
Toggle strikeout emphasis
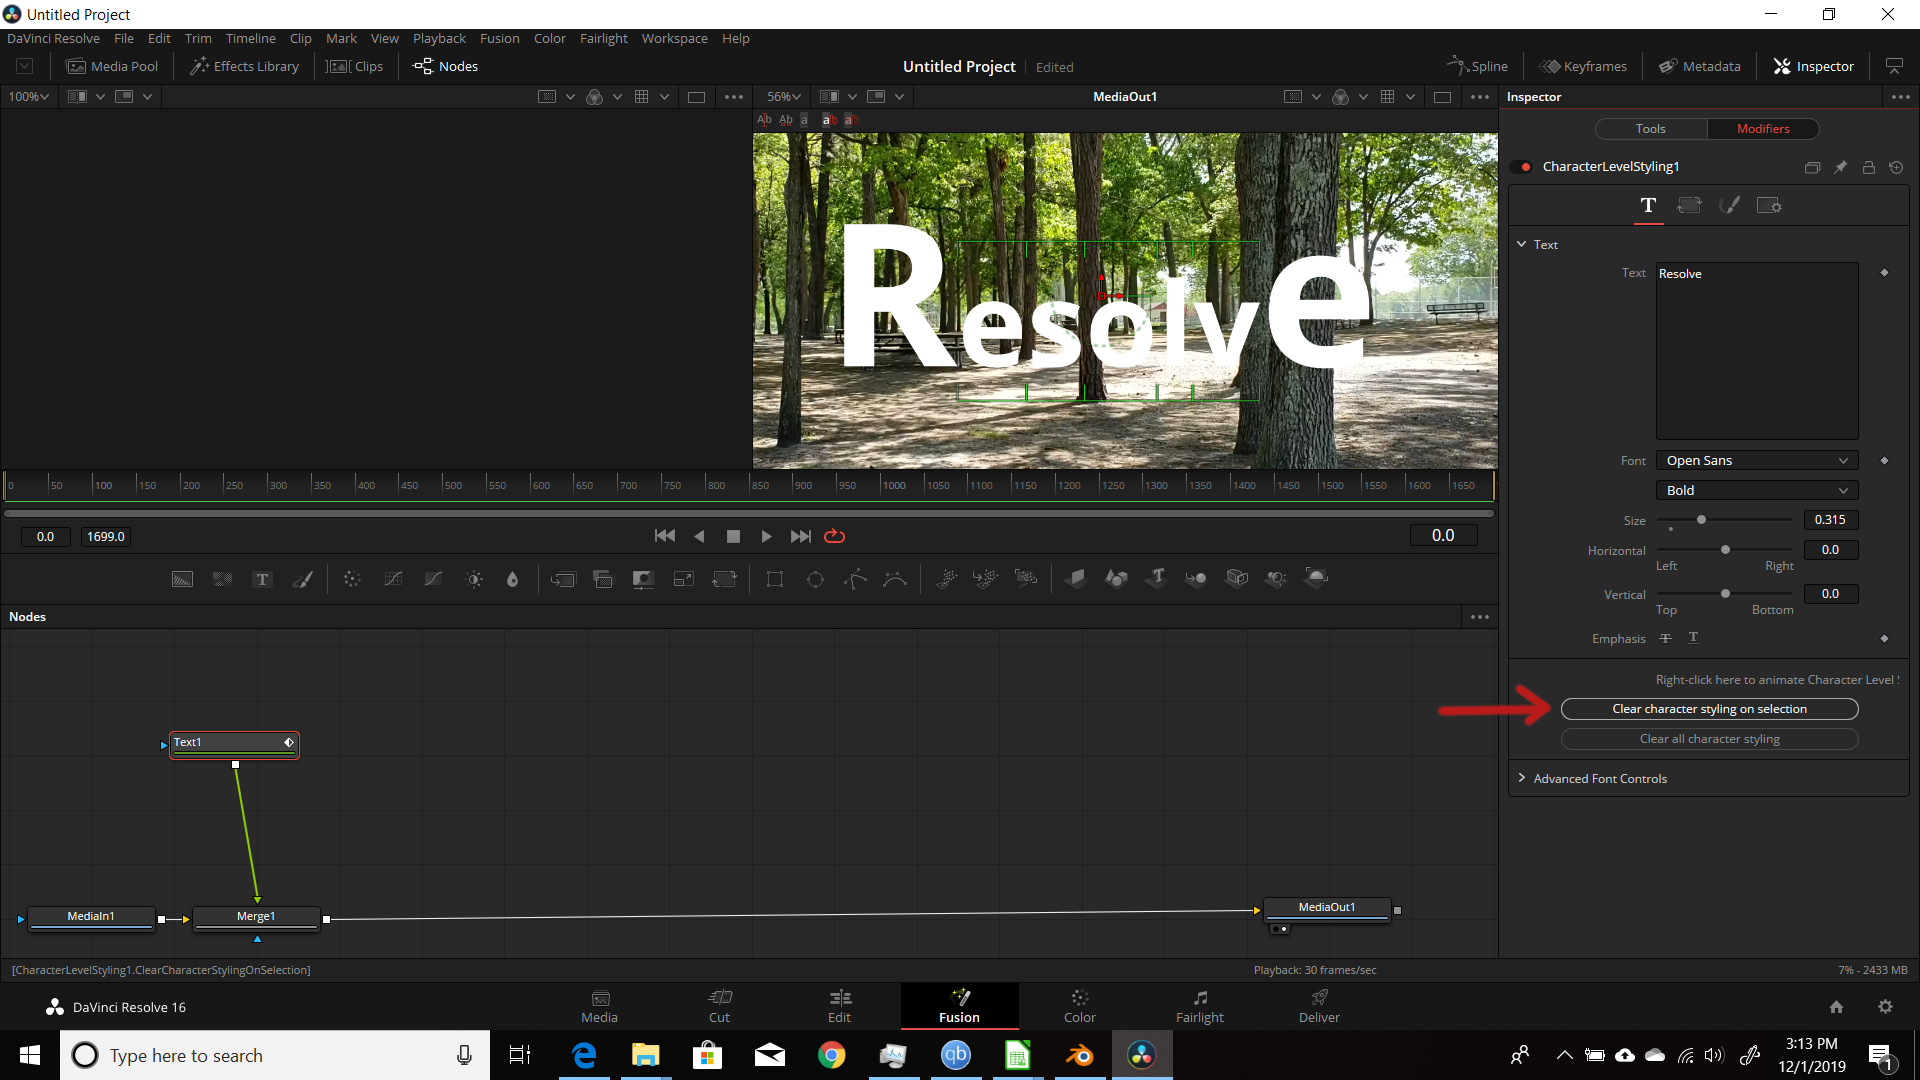[x=1665, y=638]
